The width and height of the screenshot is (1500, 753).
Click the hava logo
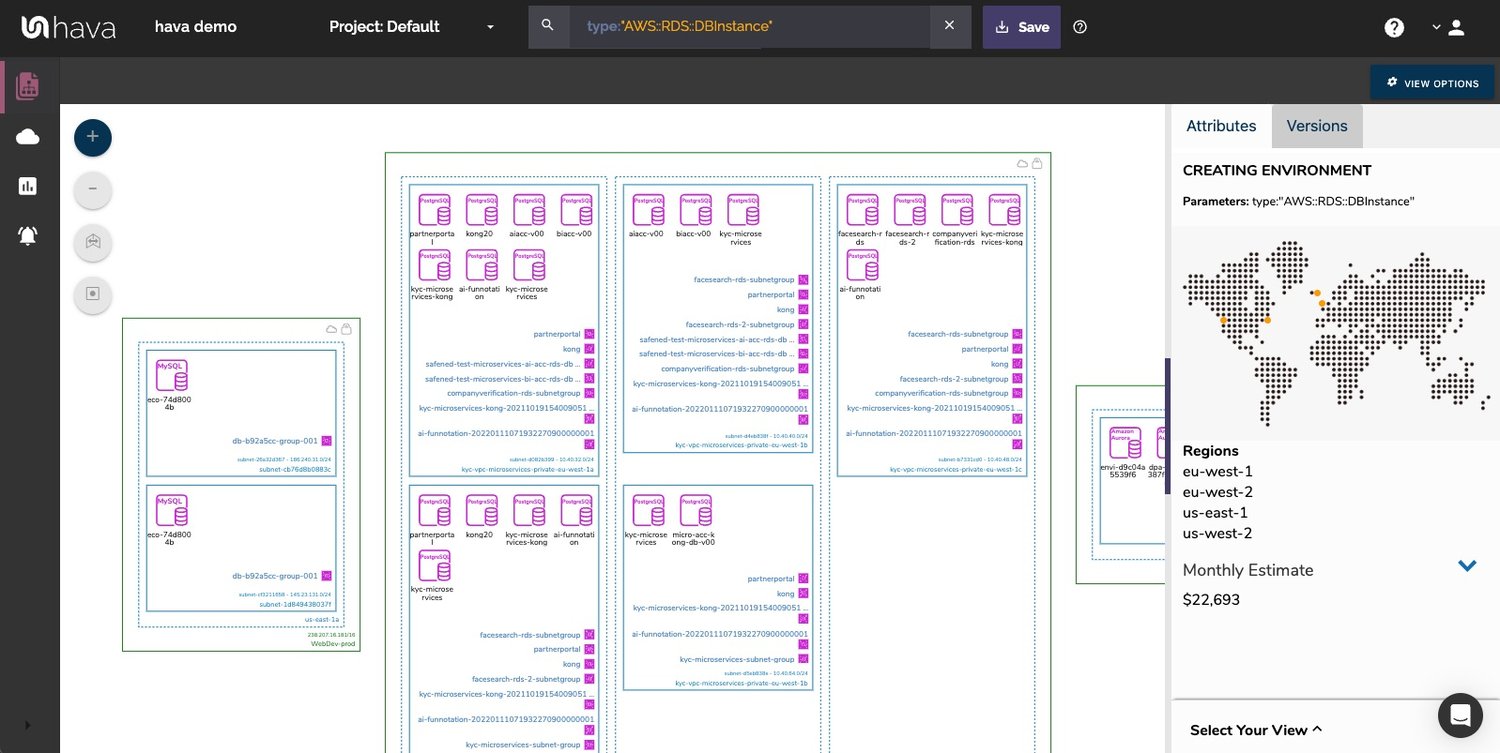[x=68, y=27]
